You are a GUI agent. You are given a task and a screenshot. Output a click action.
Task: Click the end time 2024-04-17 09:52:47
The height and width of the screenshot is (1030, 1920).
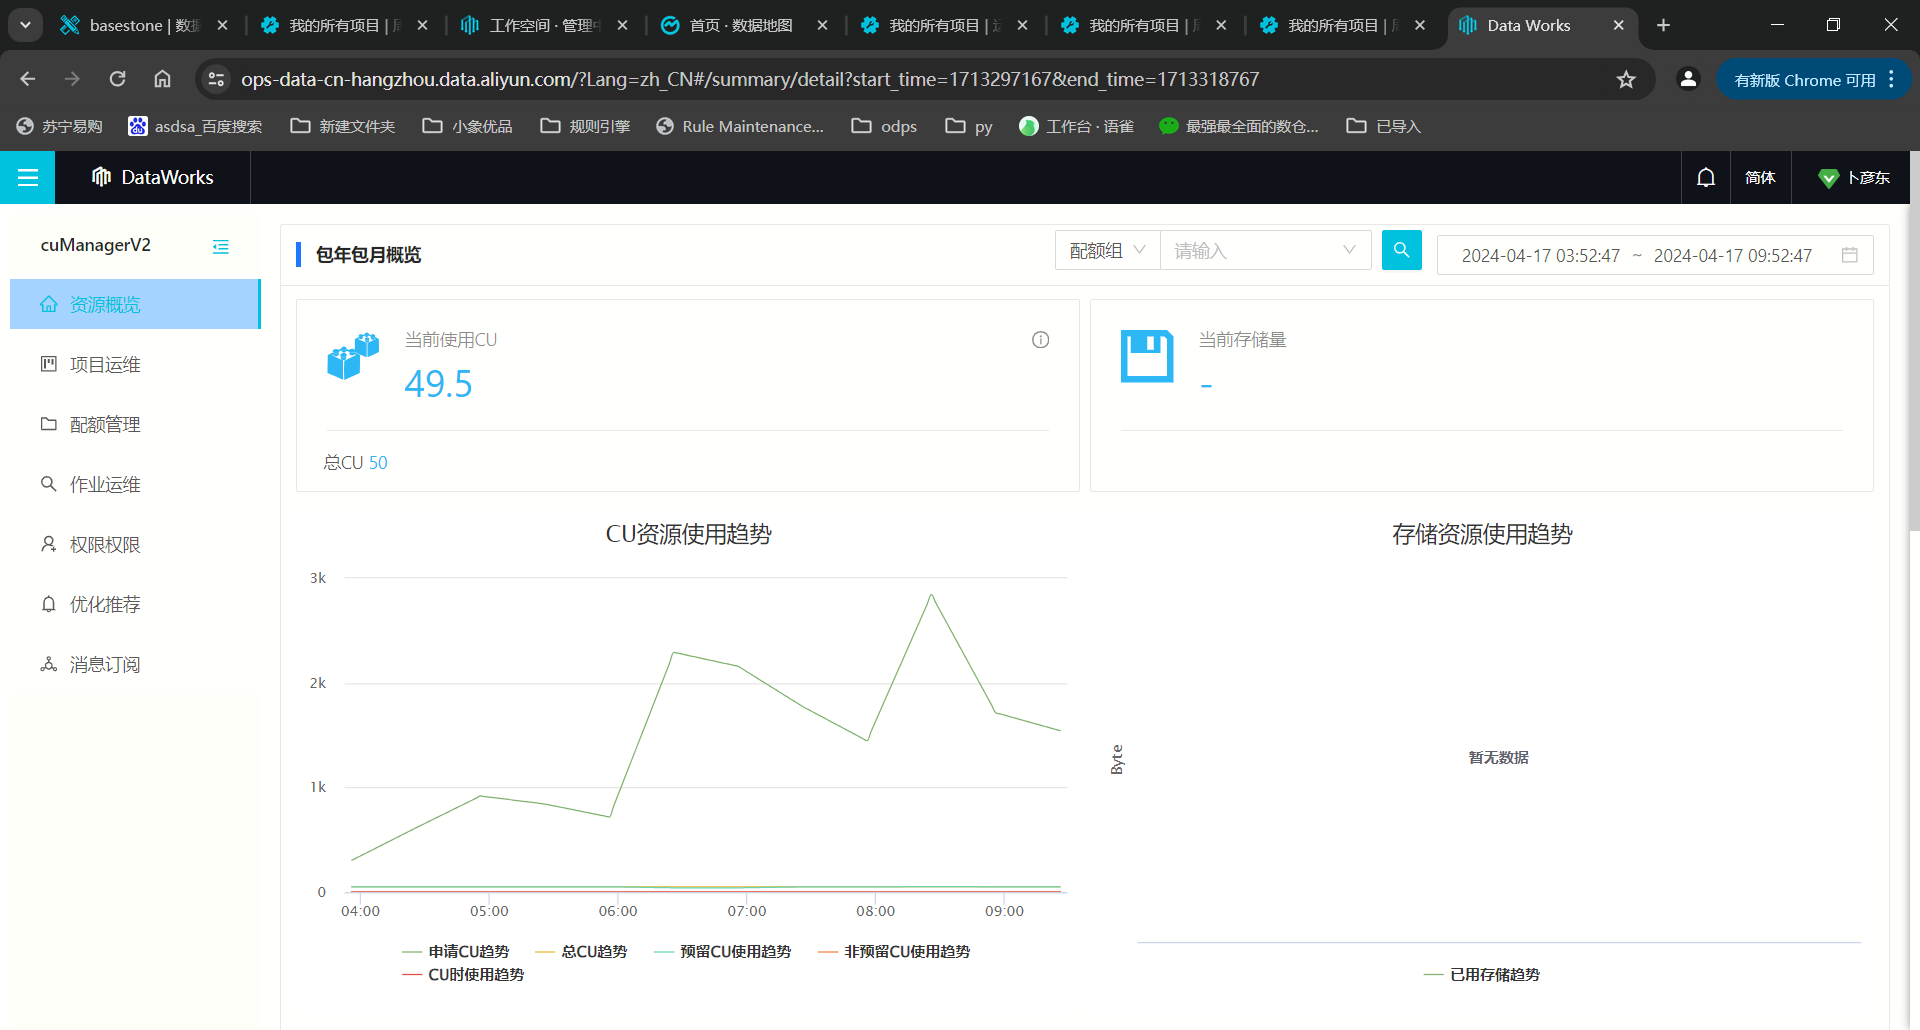pos(1732,255)
